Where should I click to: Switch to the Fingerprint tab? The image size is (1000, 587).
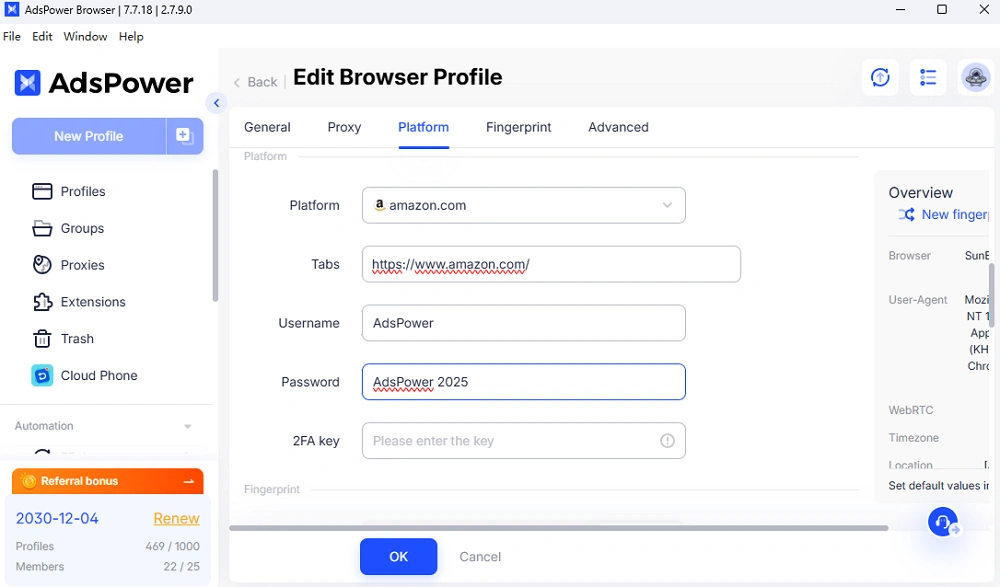(x=518, y=127)
